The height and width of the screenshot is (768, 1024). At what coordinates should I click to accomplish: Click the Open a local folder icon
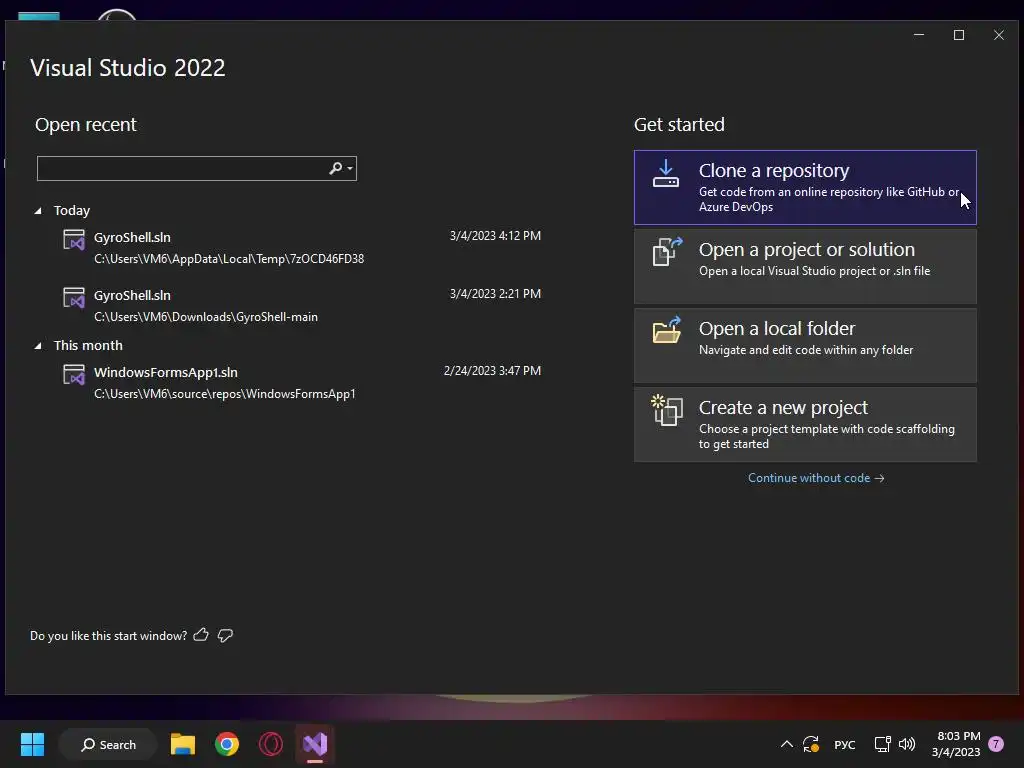click(x=667, y=330)
